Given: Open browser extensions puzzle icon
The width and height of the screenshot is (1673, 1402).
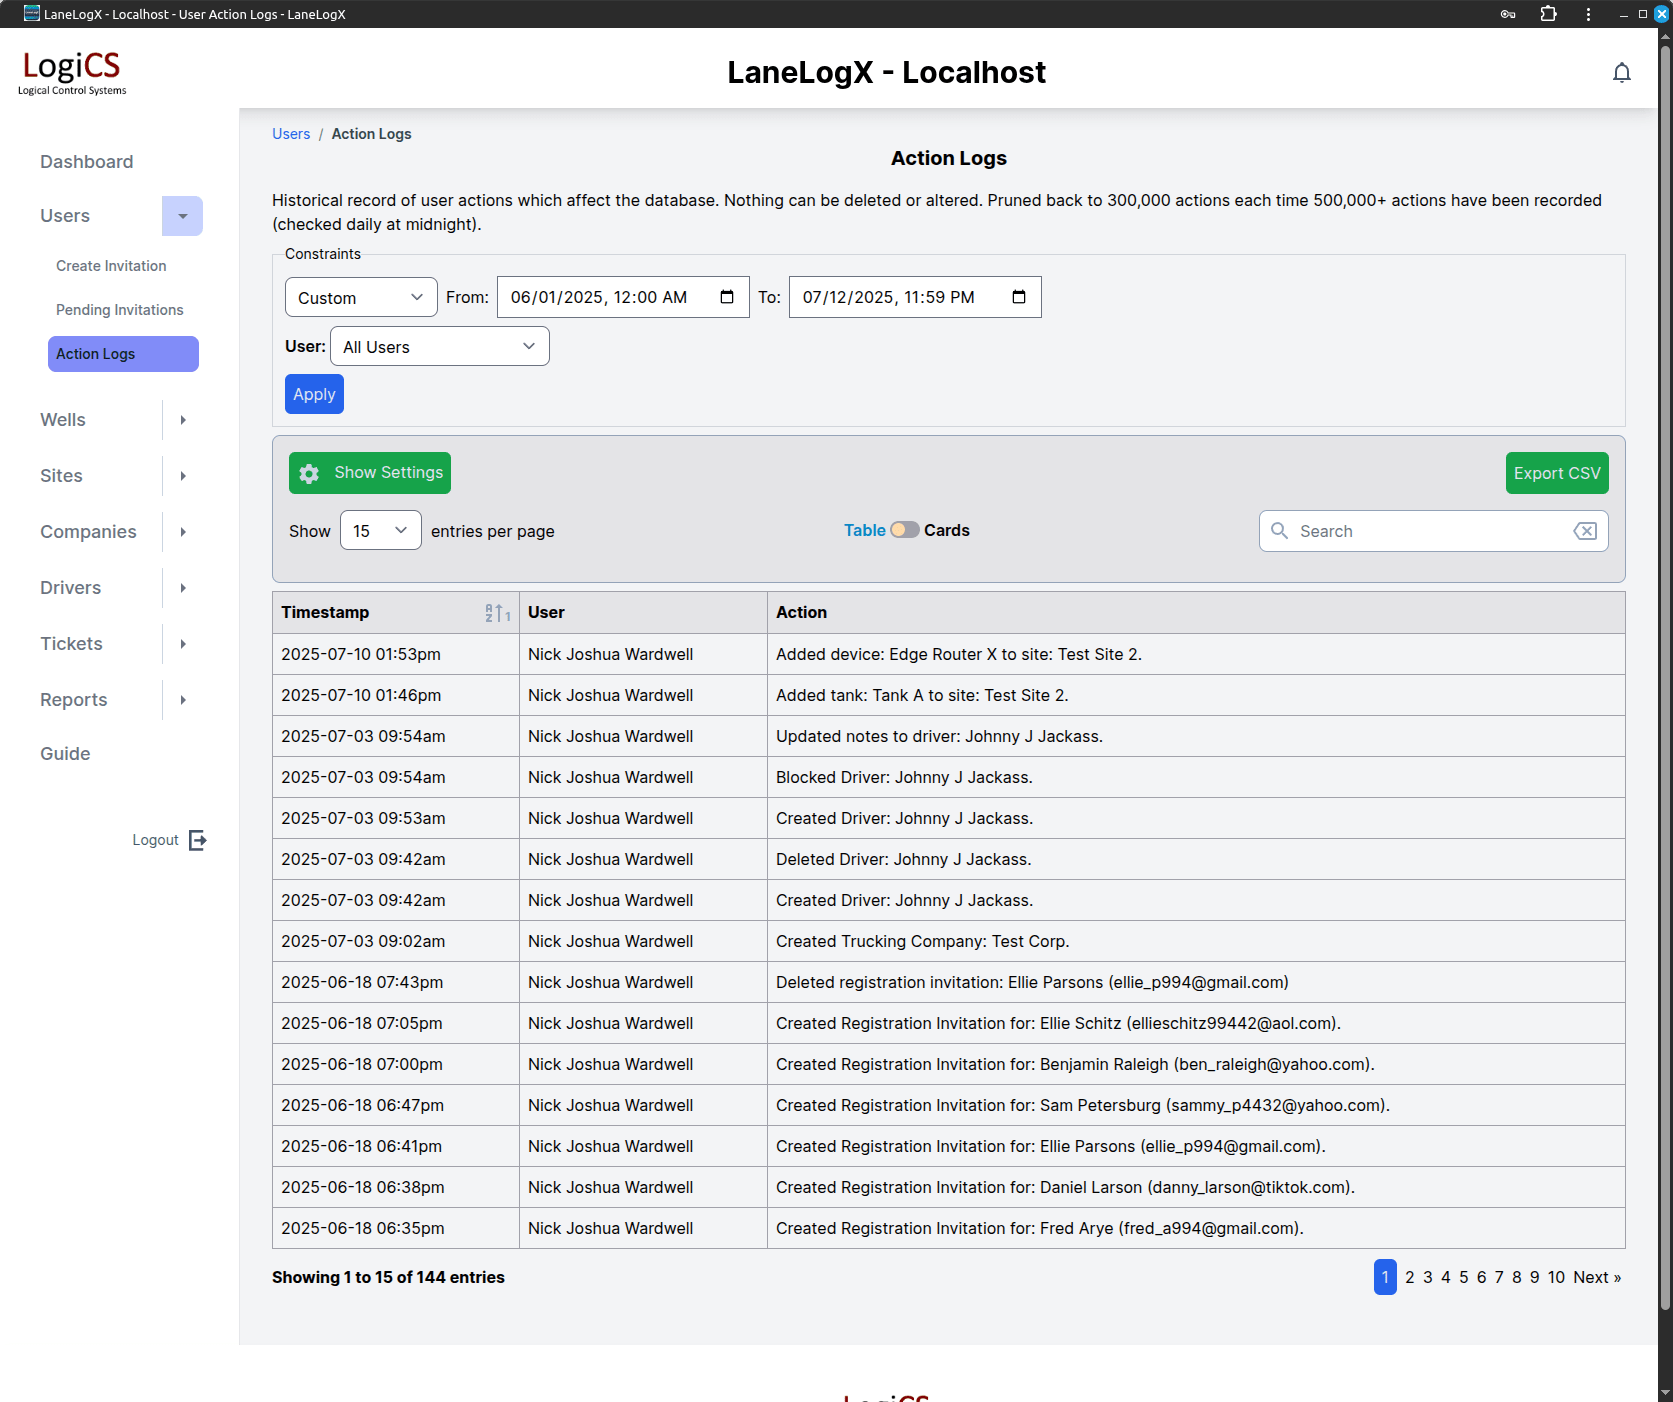Looking at the screenshot, I should point(1548,14).
